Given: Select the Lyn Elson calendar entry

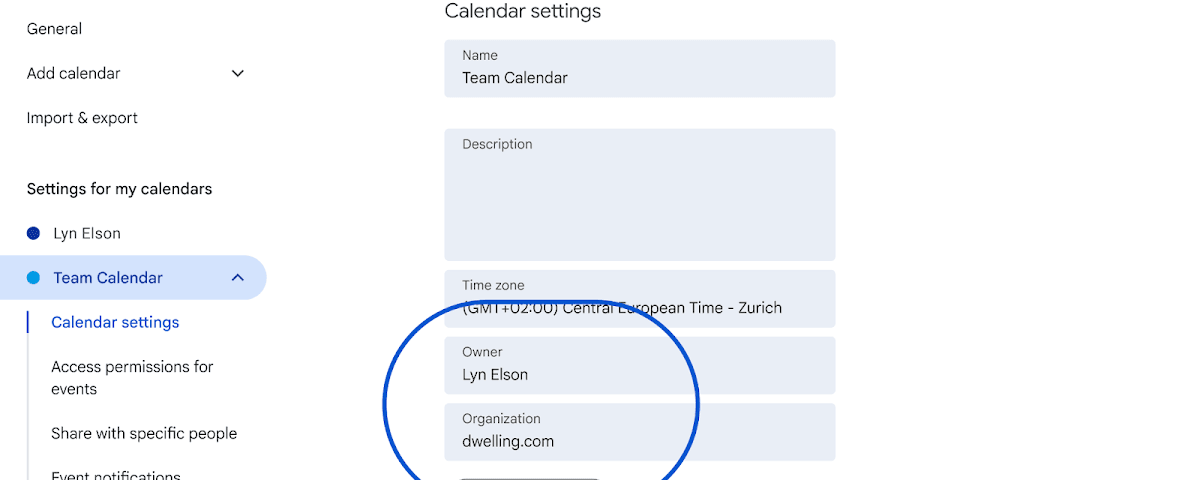Looking at the screenshot, I should (87, 233).
